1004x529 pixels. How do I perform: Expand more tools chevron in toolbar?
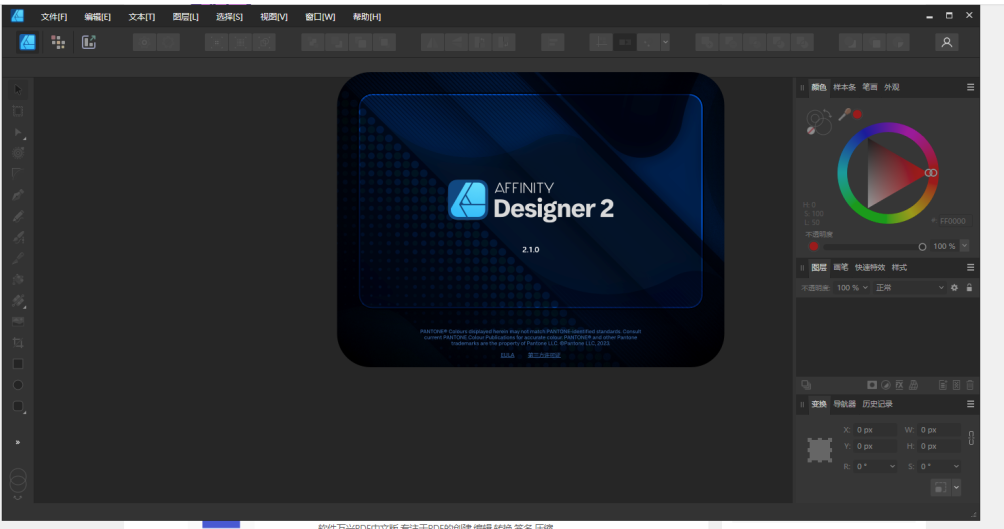click(x=18, y=442)
